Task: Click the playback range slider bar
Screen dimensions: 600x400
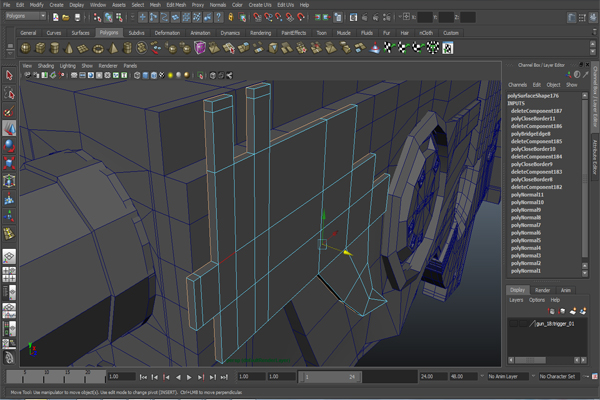Action: (x=330, y=377)
